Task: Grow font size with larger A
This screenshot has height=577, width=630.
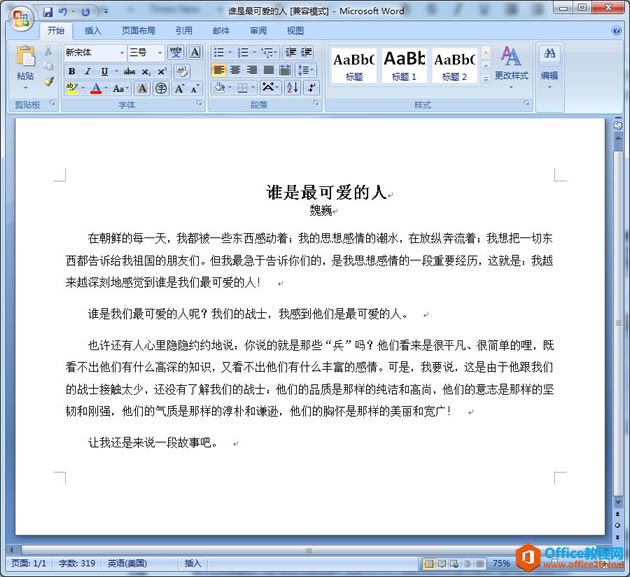Action: tap(179, 88)
